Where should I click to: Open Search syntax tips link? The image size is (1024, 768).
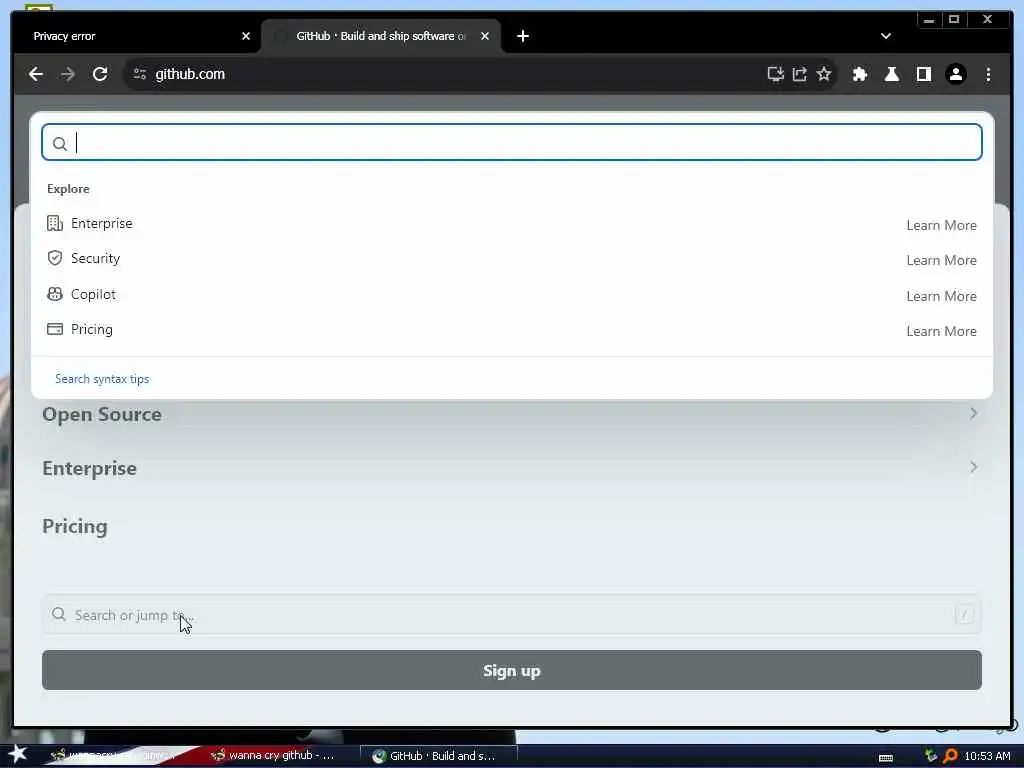pyautogui.click(x=102, y=379)
